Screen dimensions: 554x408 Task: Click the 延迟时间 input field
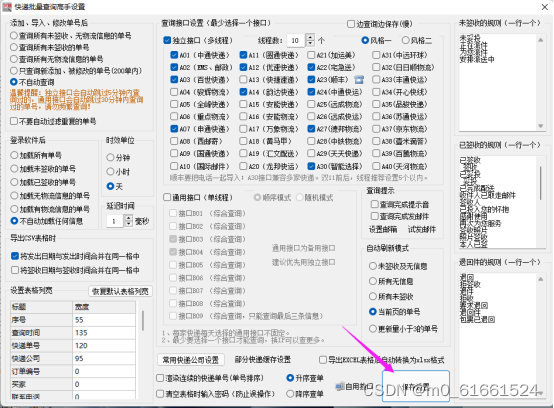[115, 221]
